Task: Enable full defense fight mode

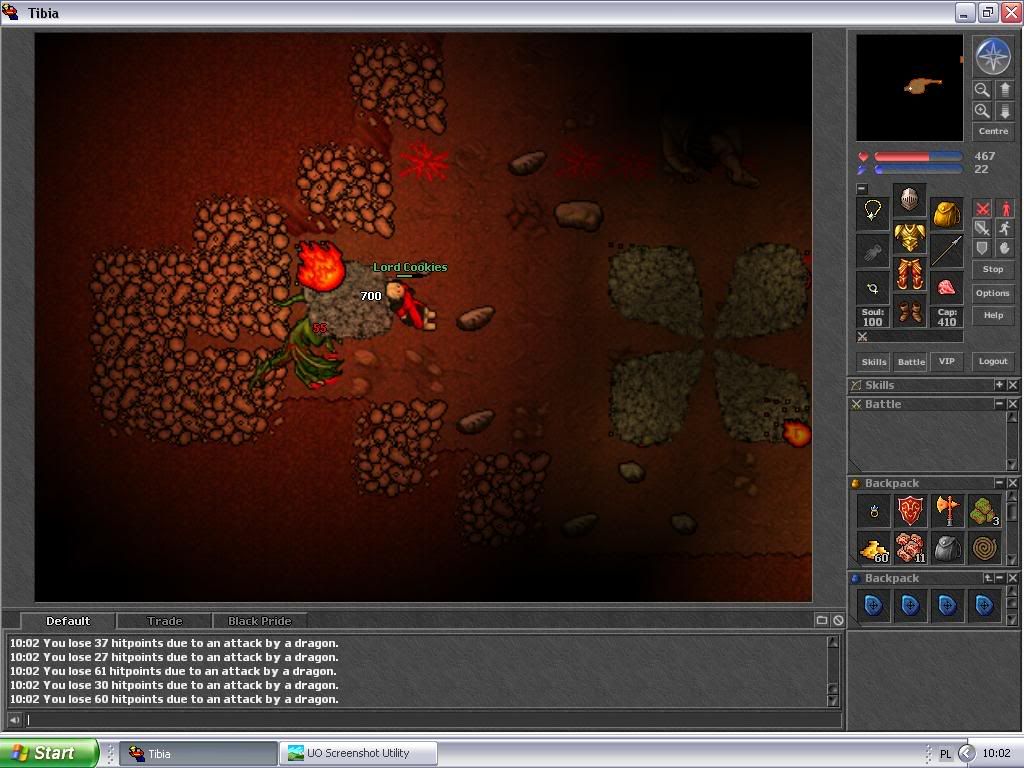Action: click(x=982, y=248)
